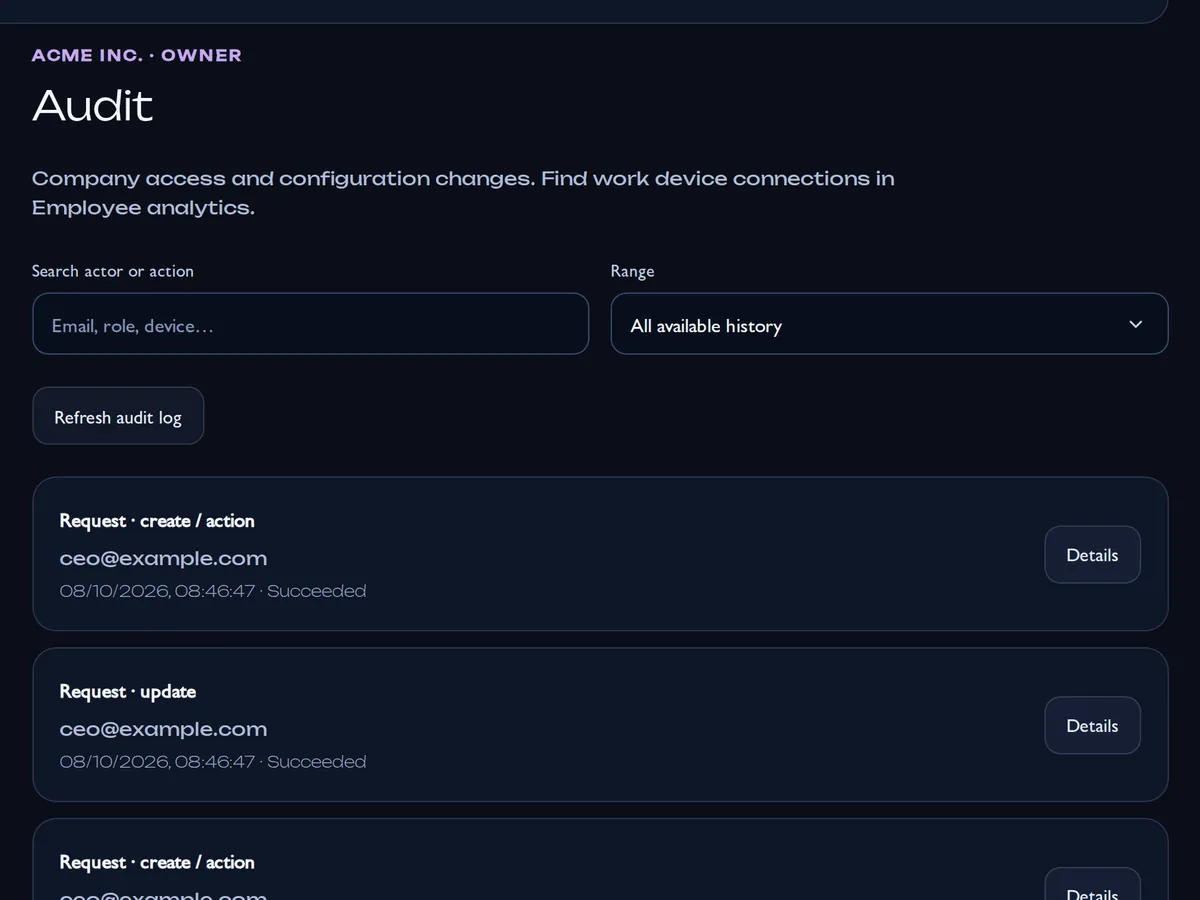The height and width of the screenshot is (900, 1200).
Task: Click ceo@example.com in the Request update entry
Action: [x=163, y=729]
